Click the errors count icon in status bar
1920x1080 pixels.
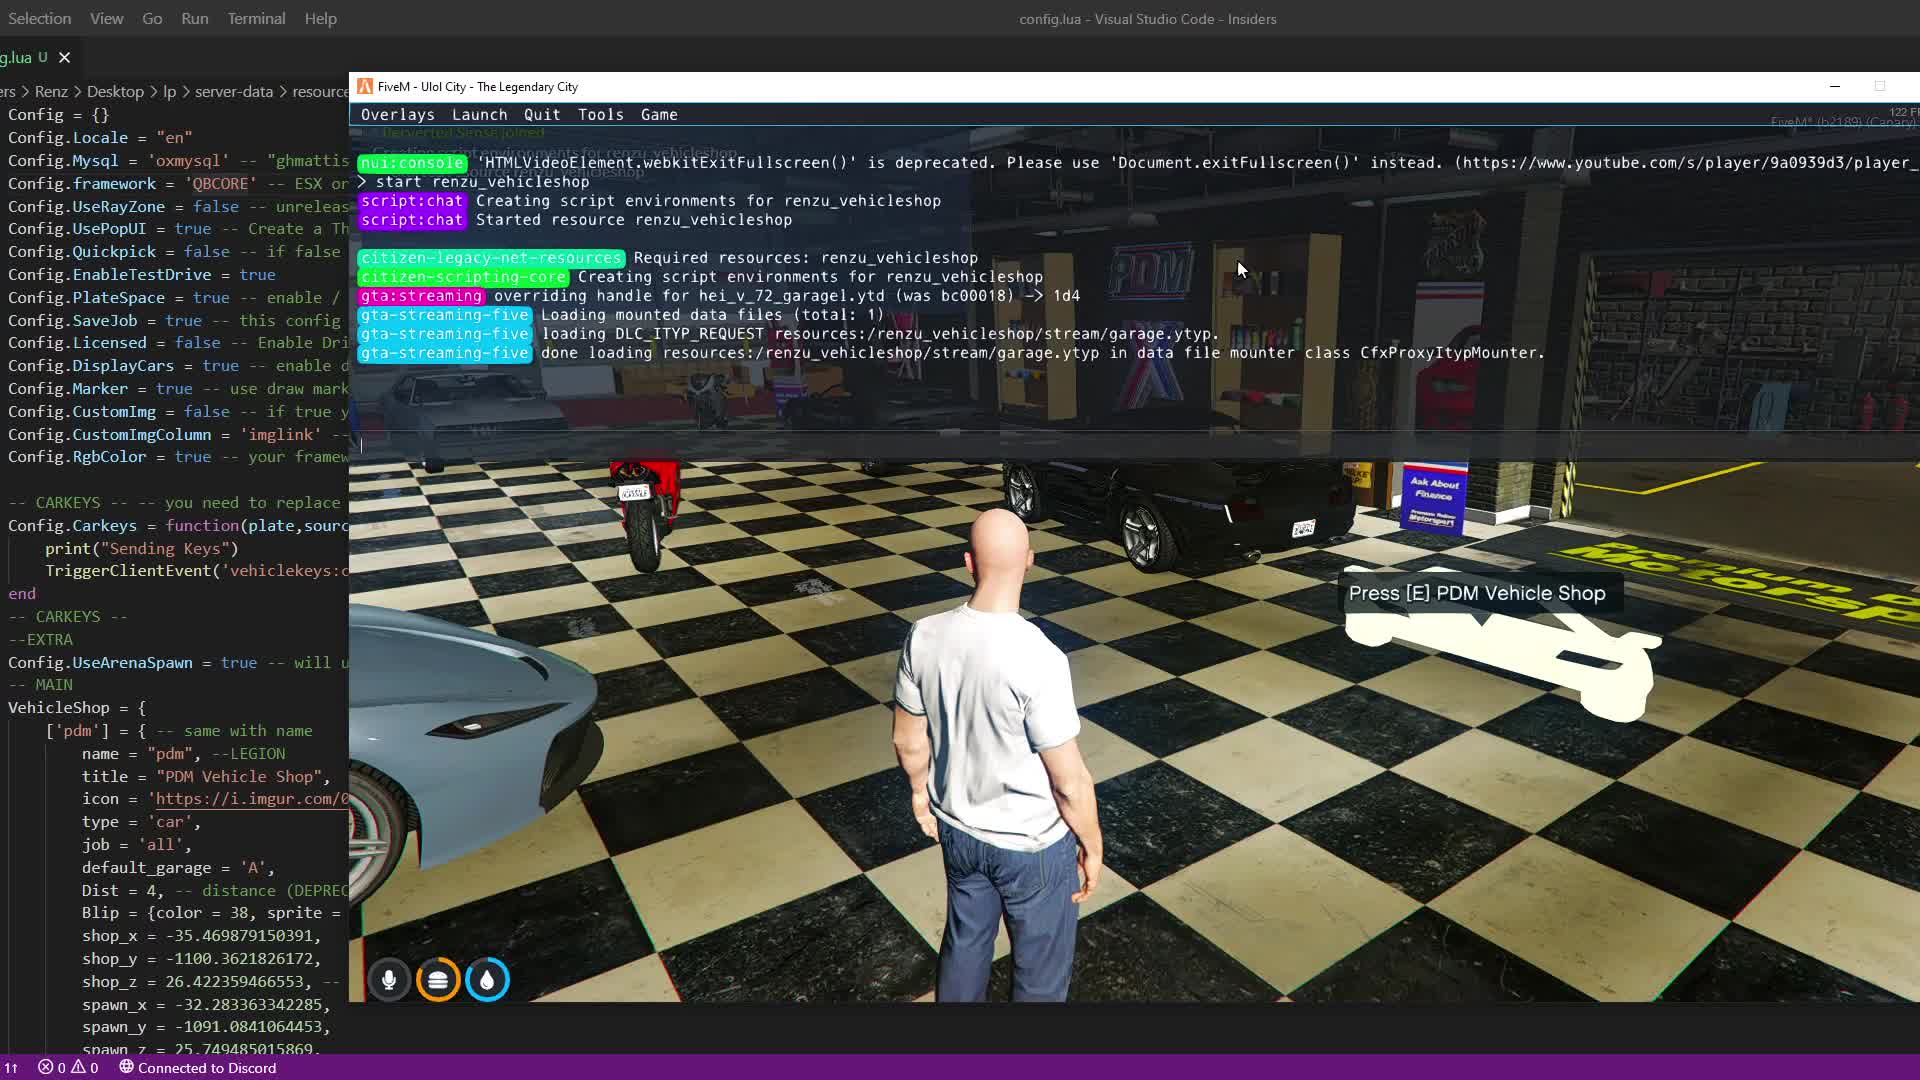(x=46, y=1068)
